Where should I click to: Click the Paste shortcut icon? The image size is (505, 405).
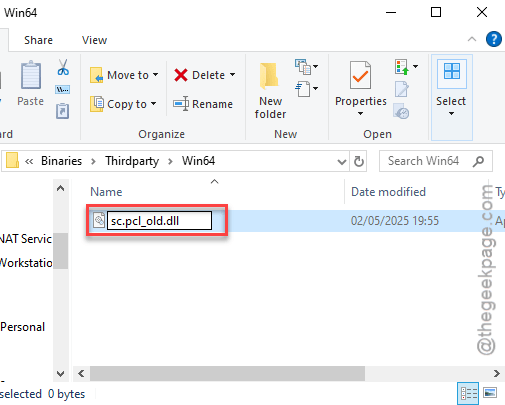point(62,111)
